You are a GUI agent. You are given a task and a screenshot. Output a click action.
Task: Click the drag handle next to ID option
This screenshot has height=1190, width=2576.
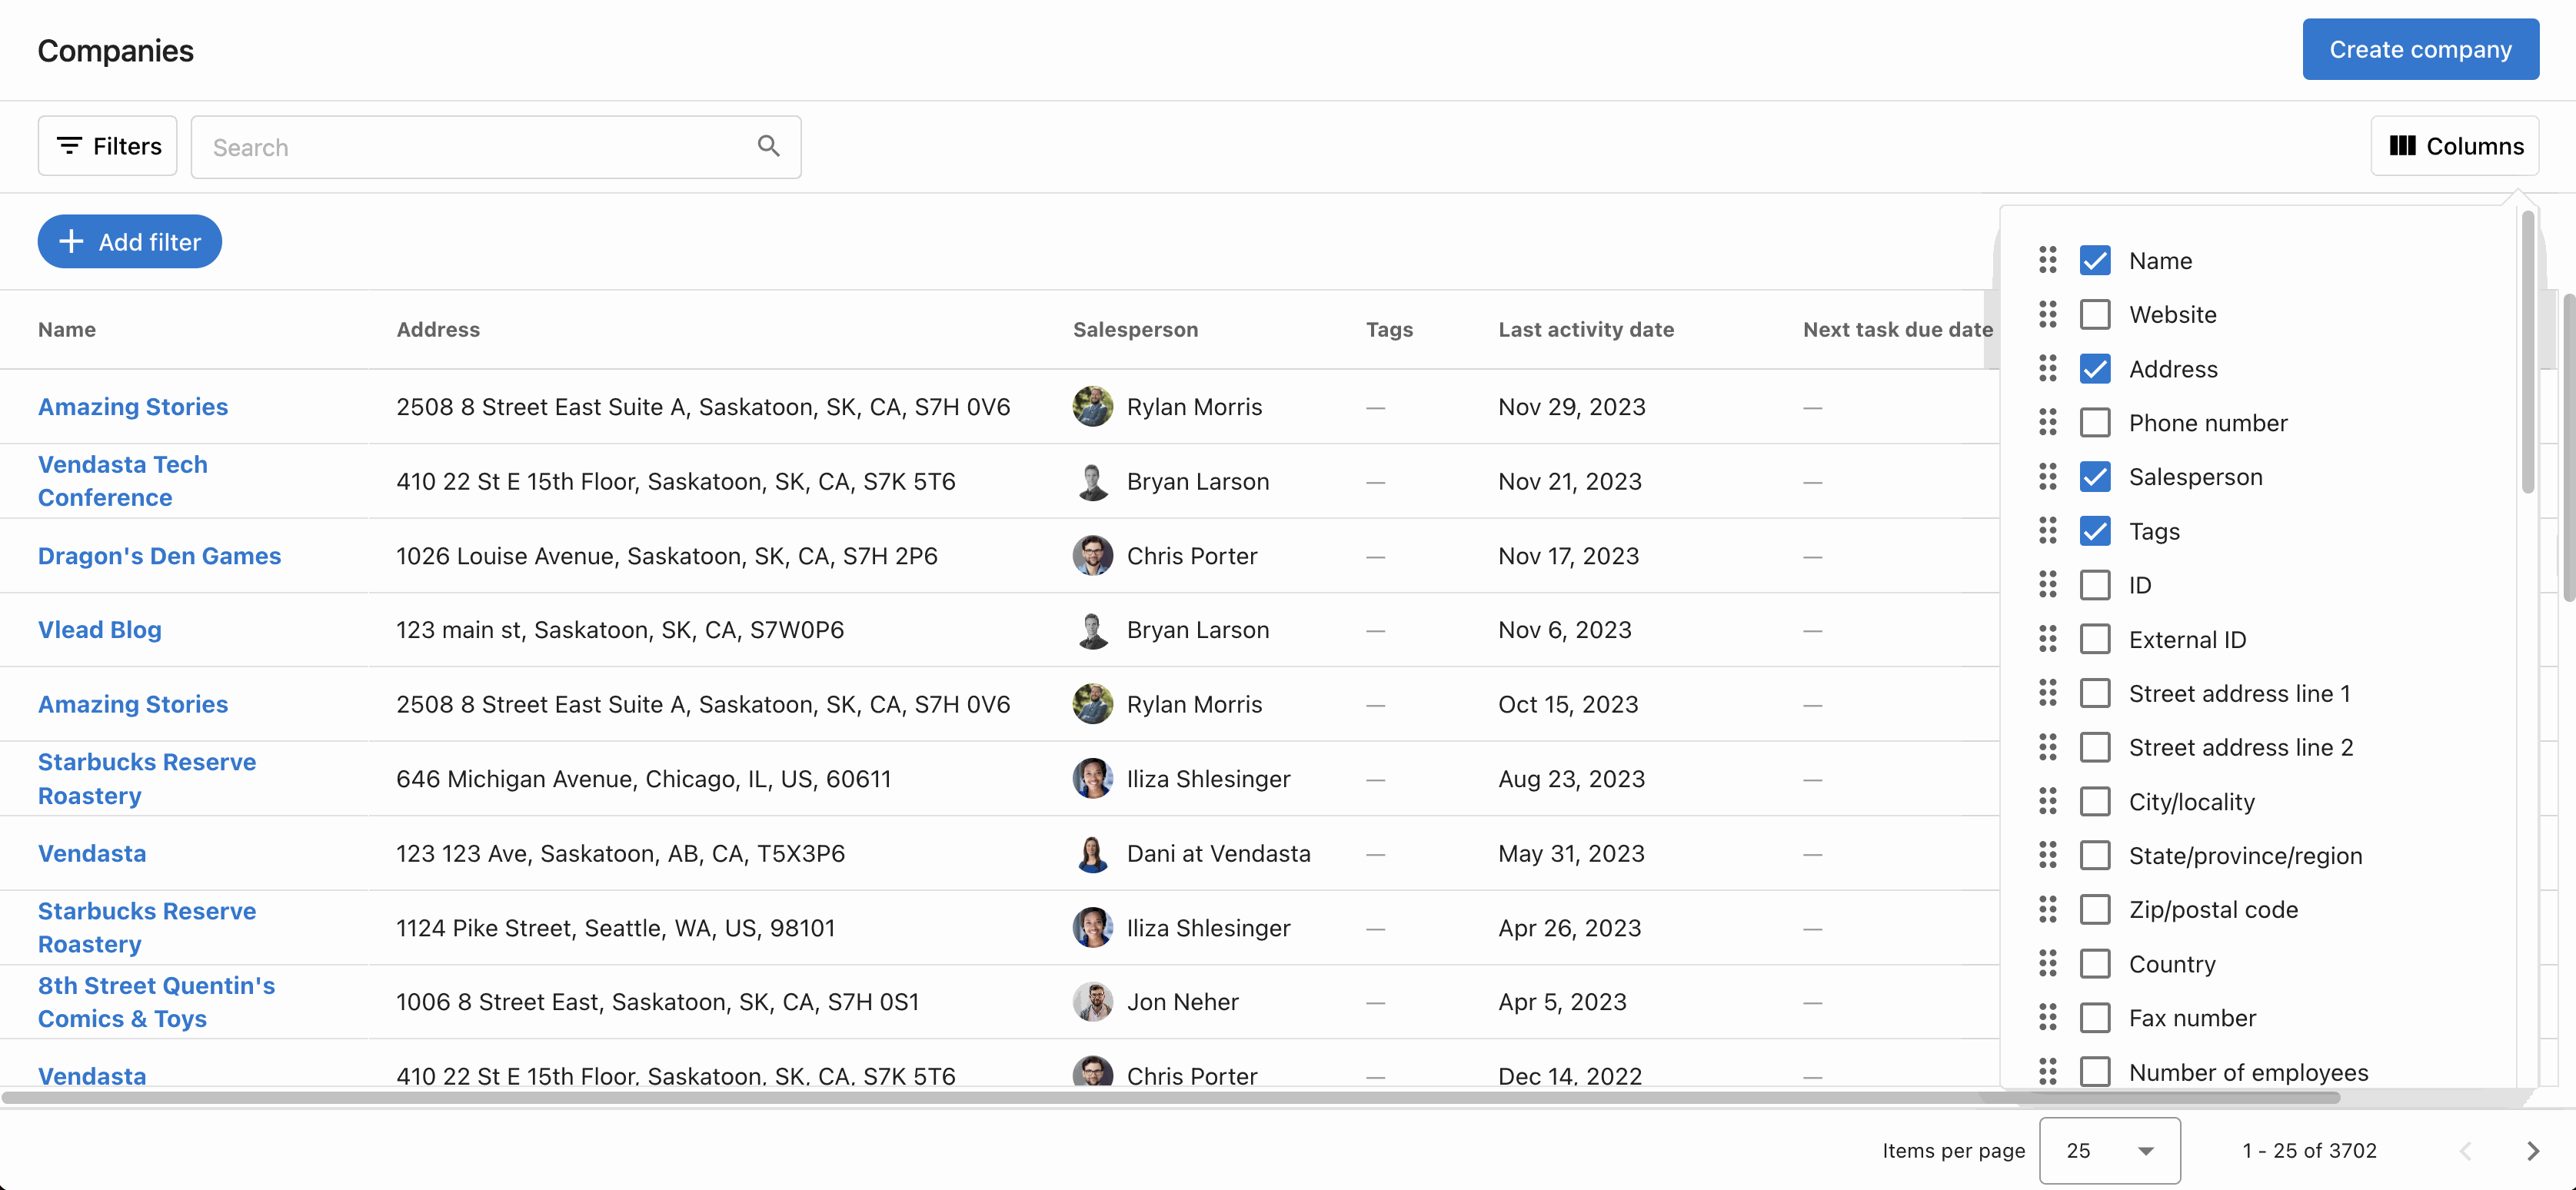(2047, 584)
